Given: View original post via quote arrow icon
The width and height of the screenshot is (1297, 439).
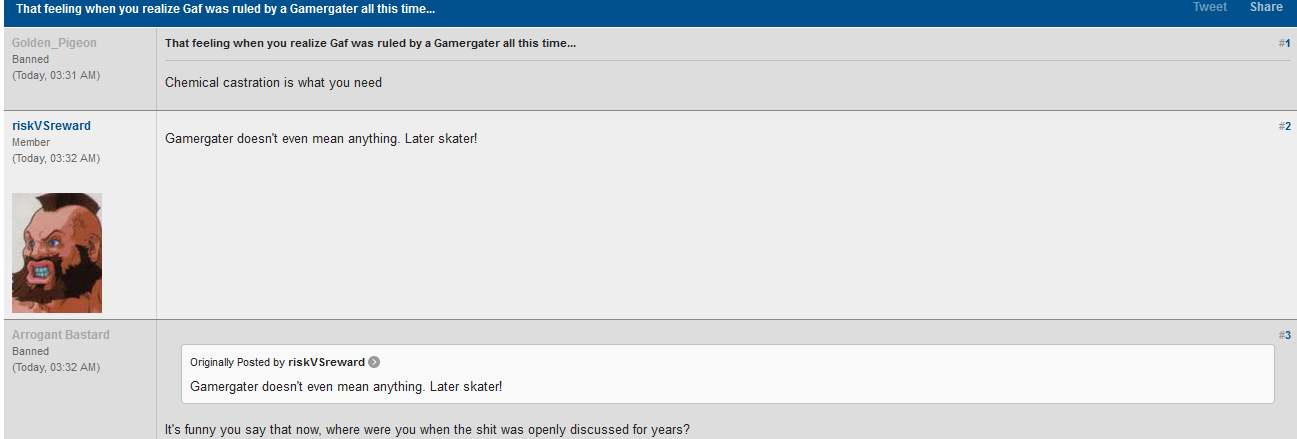Looking at the screenshot, I should point(374,362).
